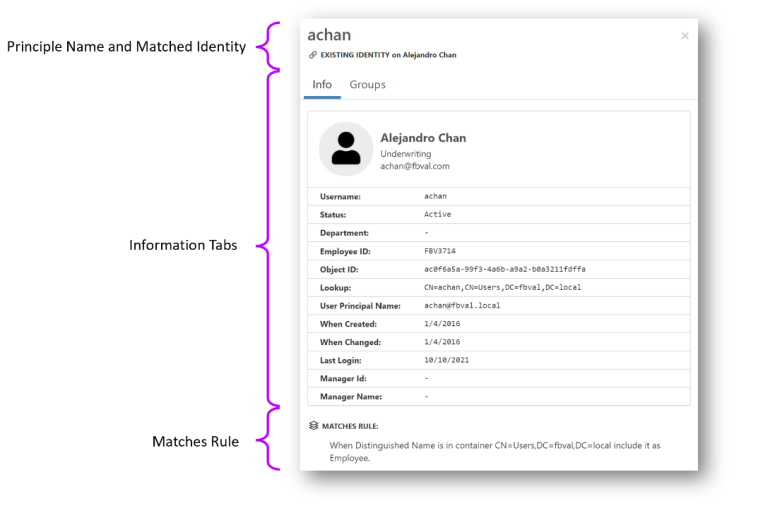Screen dimensions: 758x520
Task: Click the Status value Active
Action: [x=438, y=215]
